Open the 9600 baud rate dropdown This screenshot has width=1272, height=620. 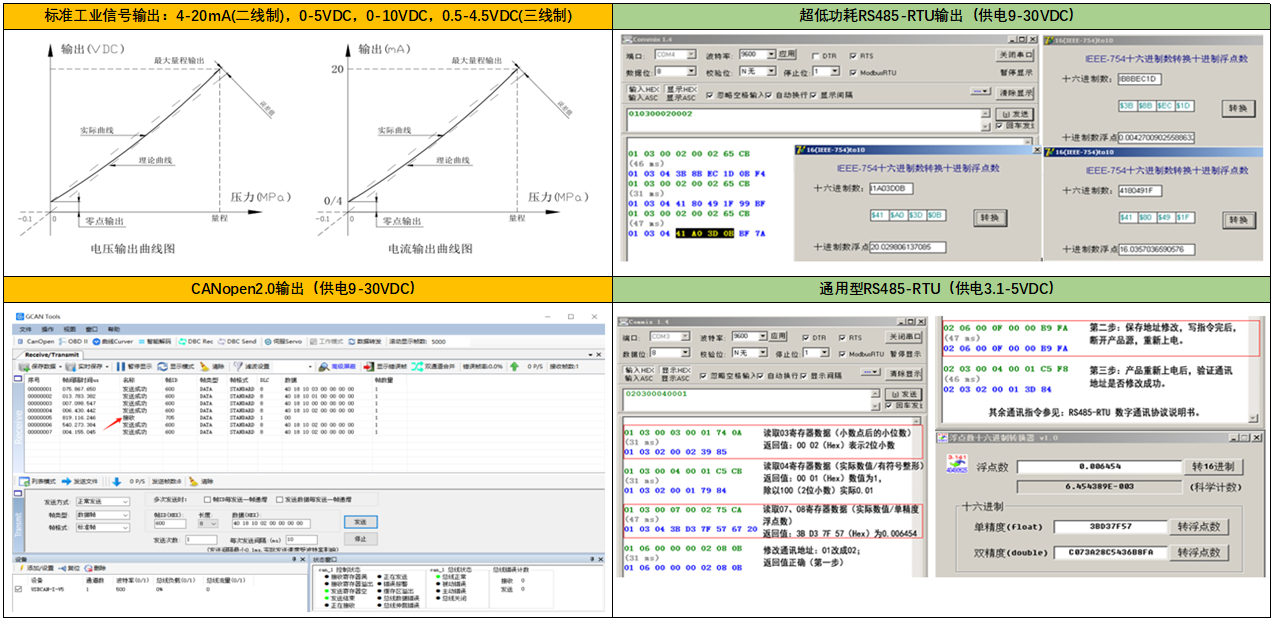click(x=770, y=56)
